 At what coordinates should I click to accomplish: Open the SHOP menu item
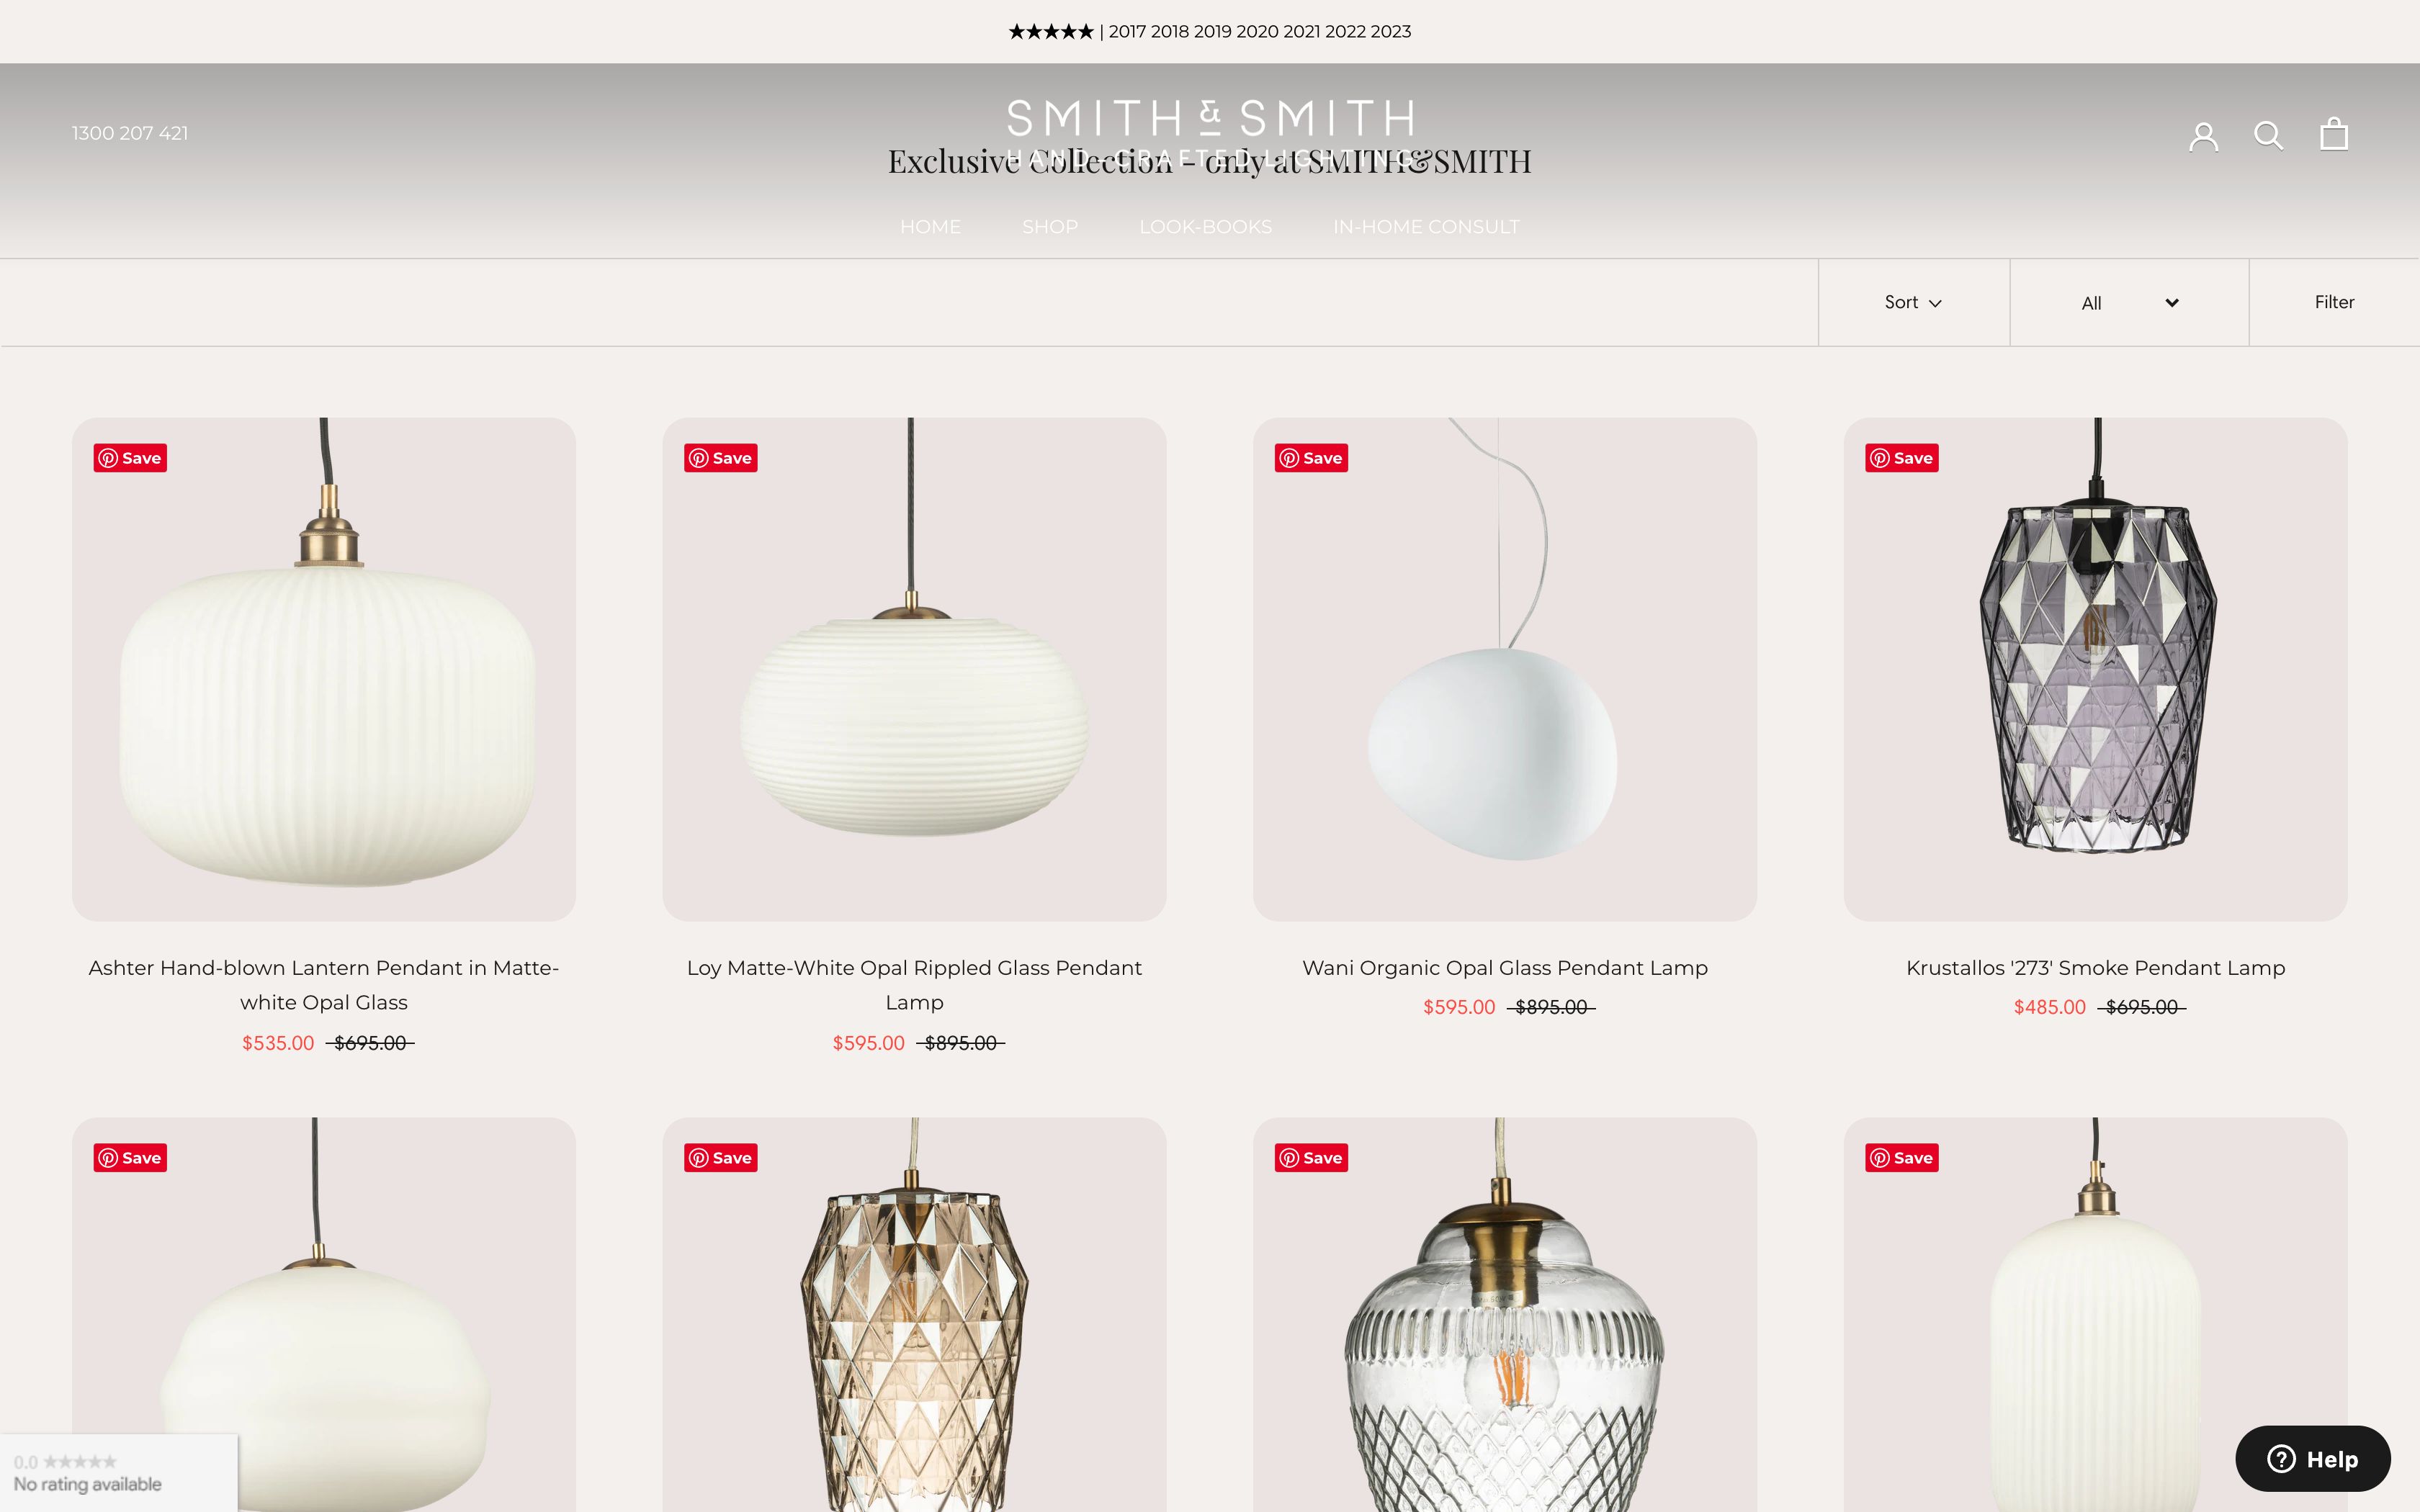click(x=1050, y=227)
